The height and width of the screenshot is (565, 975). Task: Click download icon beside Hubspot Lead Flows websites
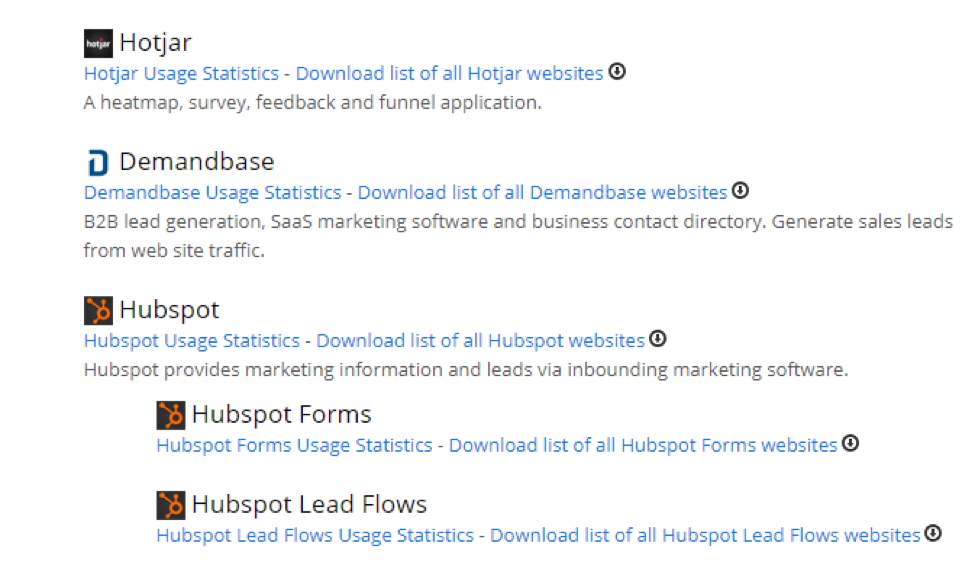pyautogui.click(x=933, y=533)
